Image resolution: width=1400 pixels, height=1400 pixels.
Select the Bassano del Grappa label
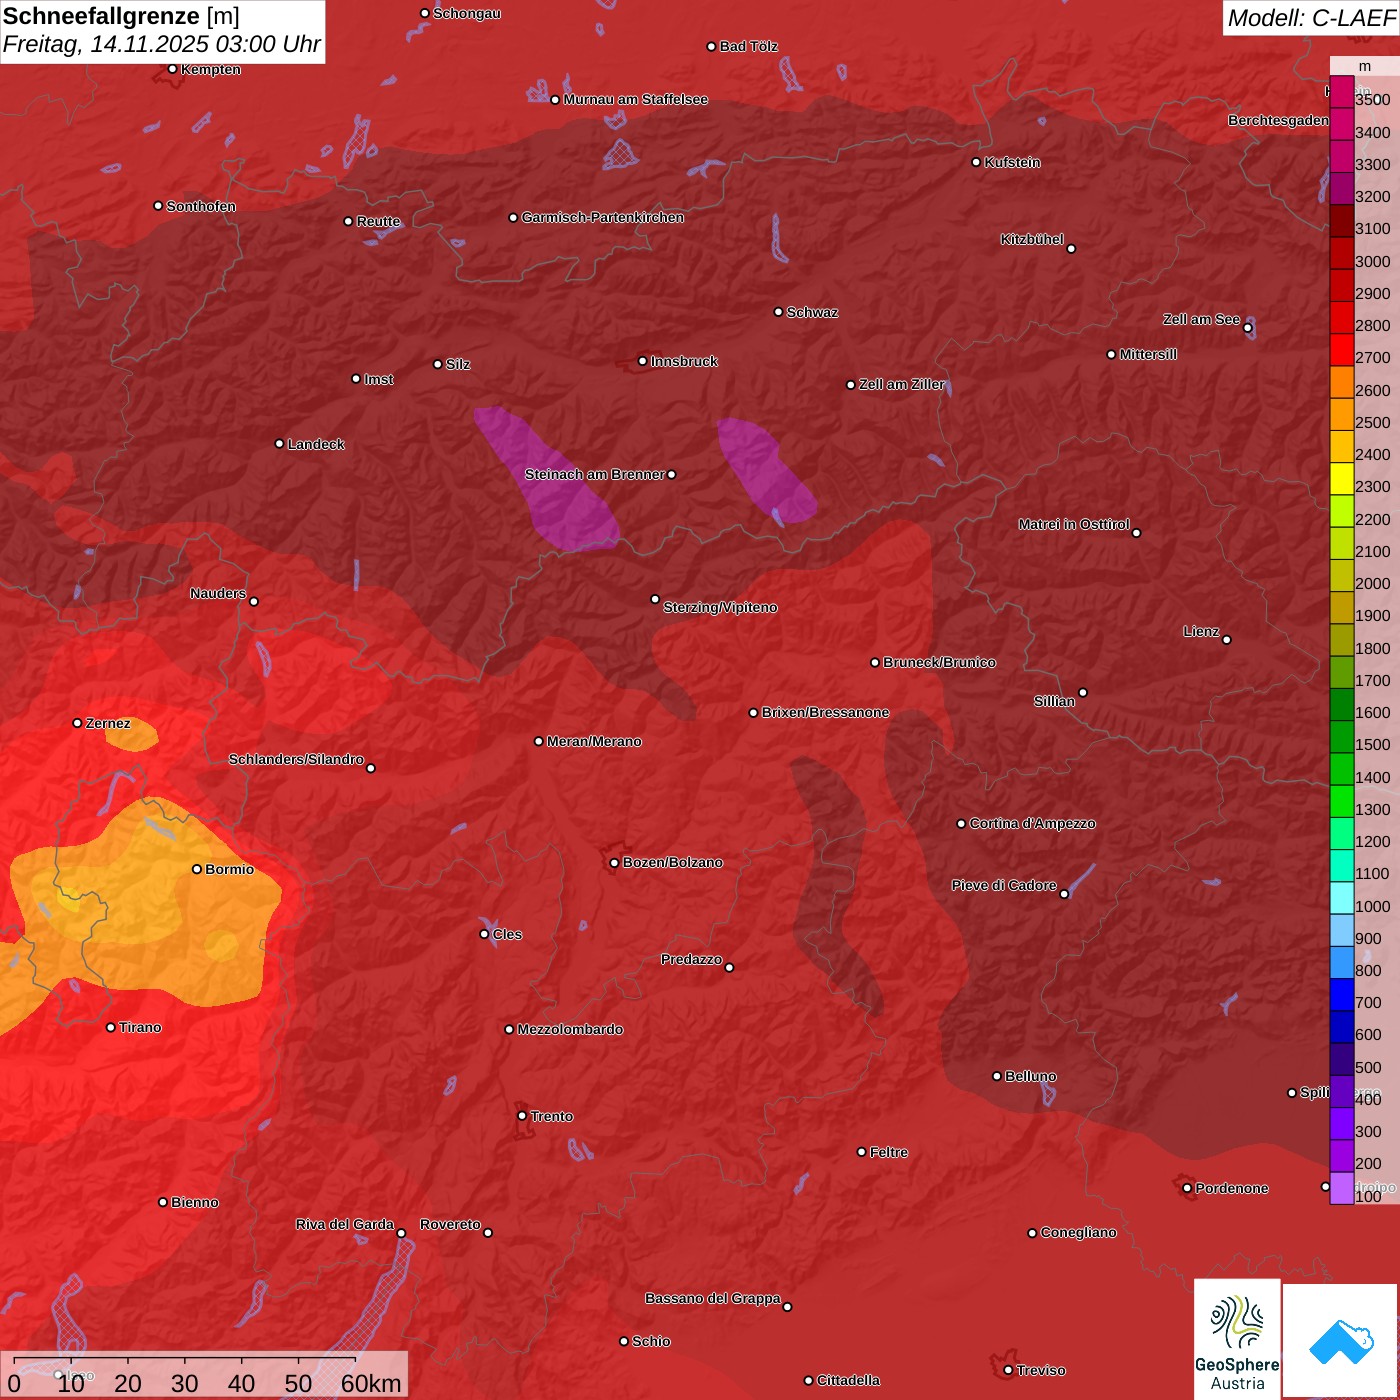(x=712, y=1298)
